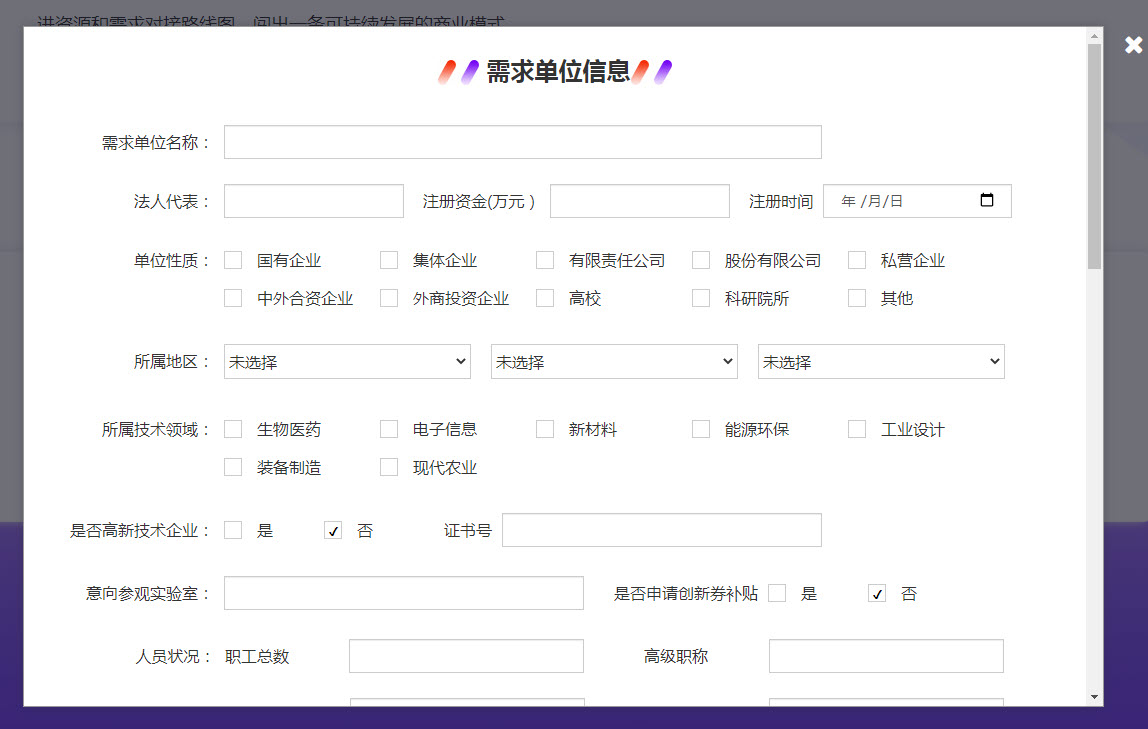Click scrollbar up arrow in dialog
This screenshot has height=729, width=1148.
pyautogui.click(x=1094, y=37)
